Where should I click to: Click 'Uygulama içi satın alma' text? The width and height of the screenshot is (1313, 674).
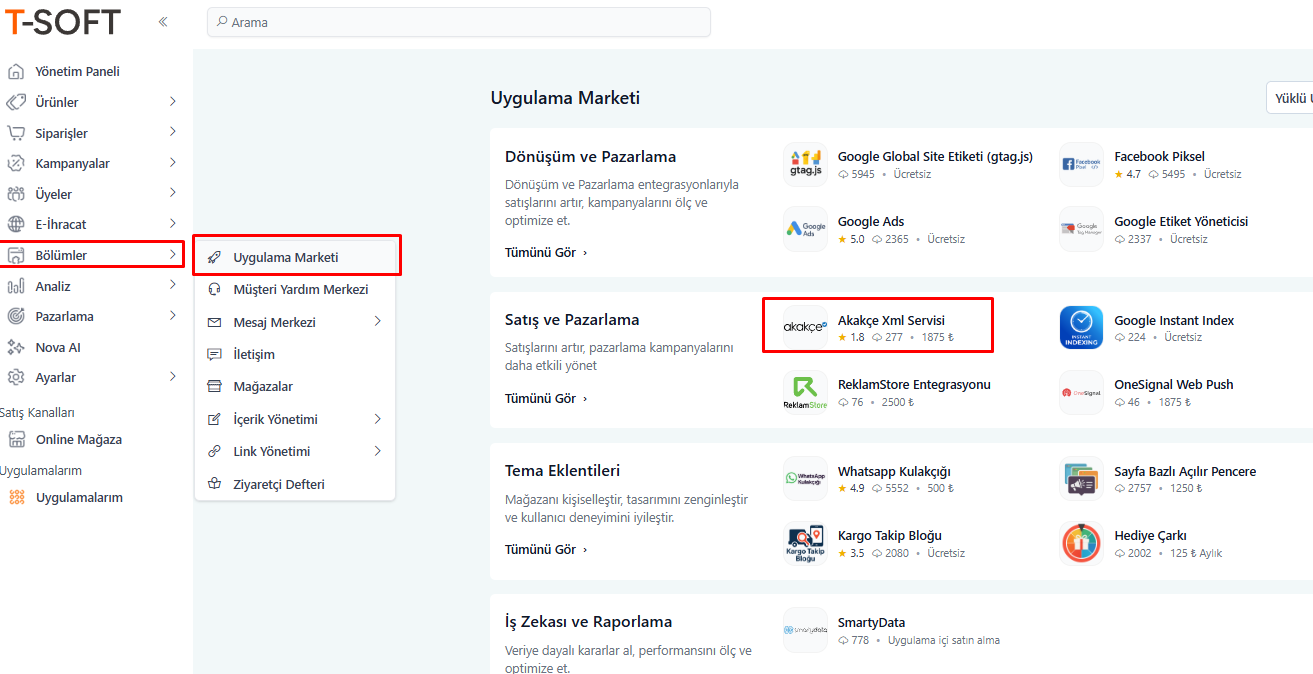click(x=943, y=641)
